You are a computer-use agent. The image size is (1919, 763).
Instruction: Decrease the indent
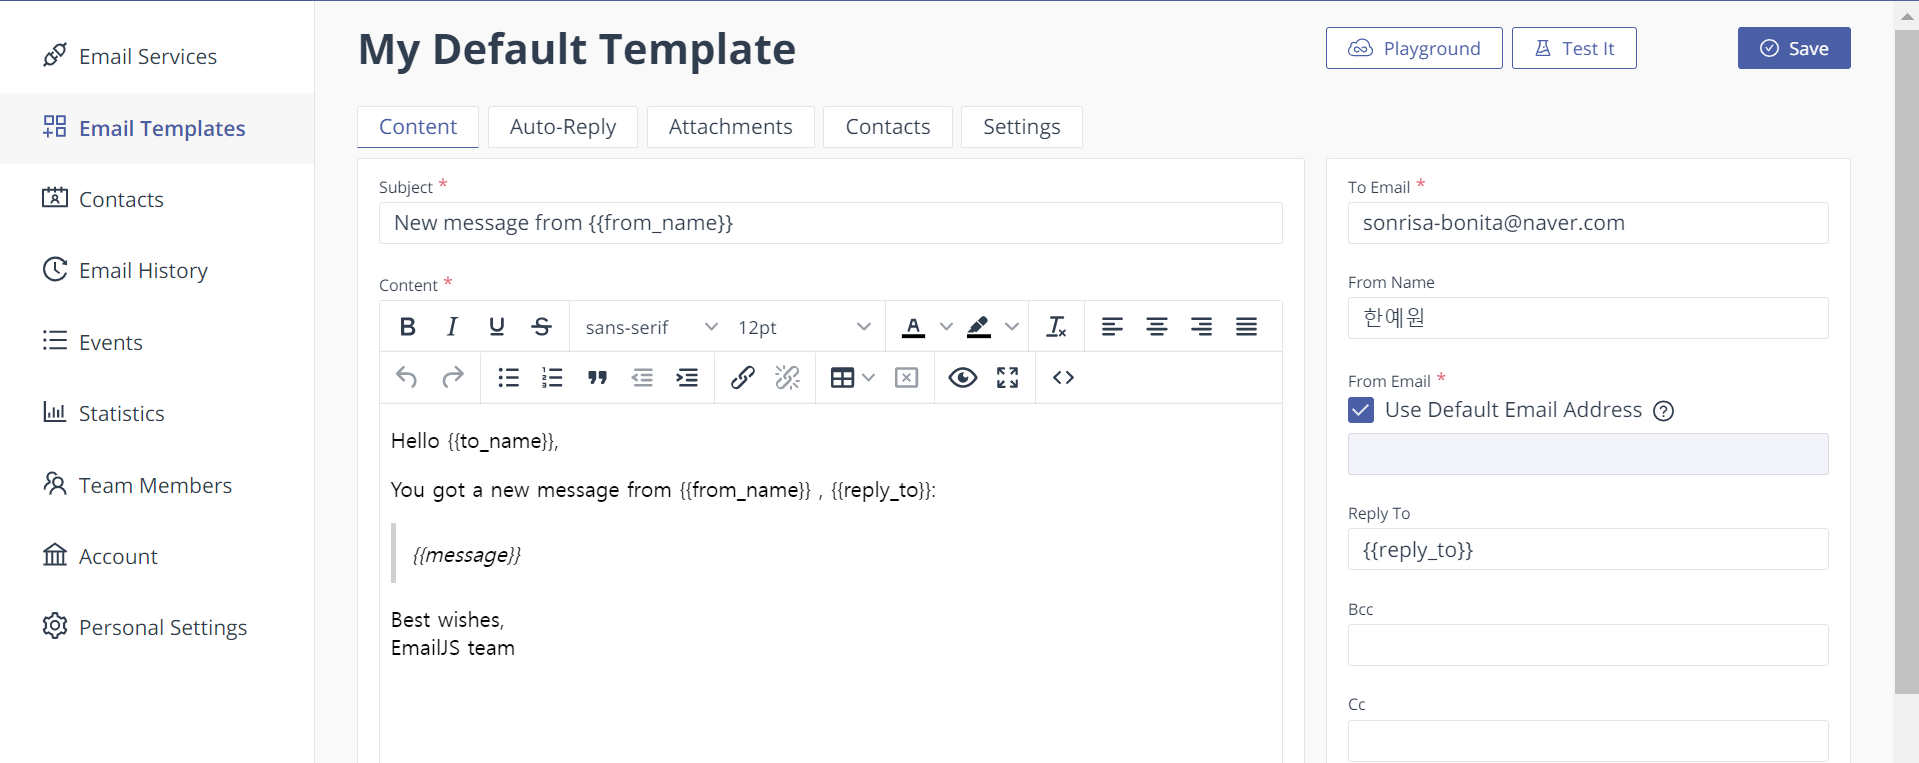[642, 377]
